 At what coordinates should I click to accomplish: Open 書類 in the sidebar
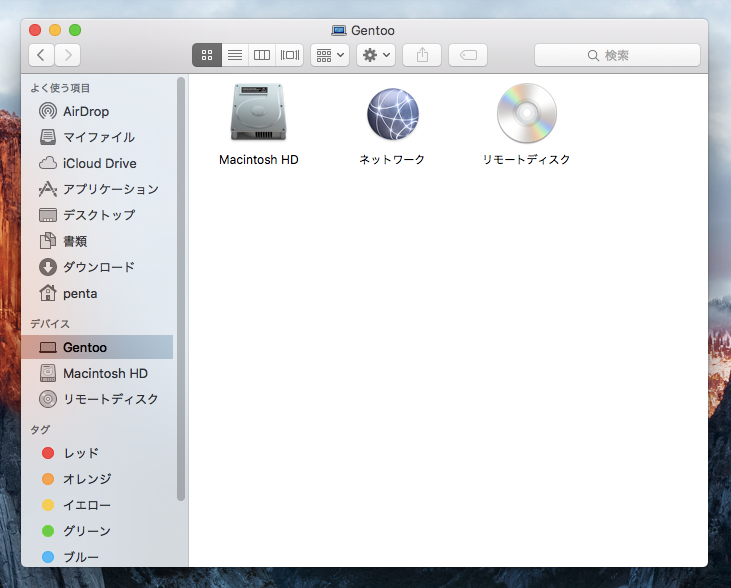click(97, 241)
